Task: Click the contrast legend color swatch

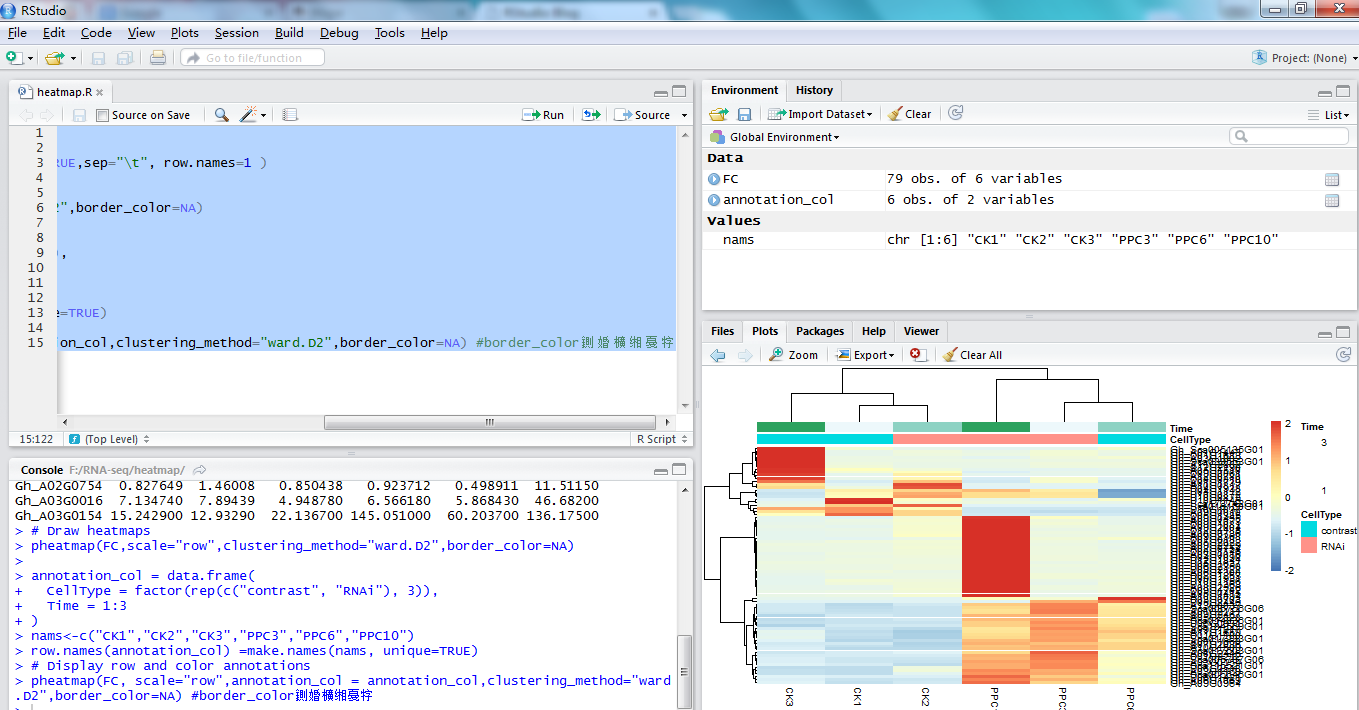Action: point(1309,530)
